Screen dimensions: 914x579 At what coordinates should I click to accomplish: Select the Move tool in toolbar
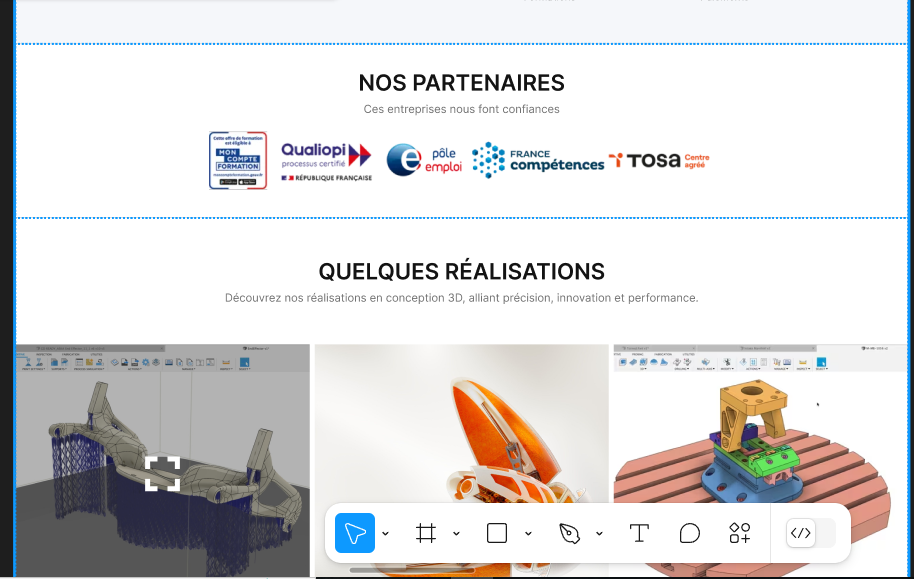[x=354, y=533]
